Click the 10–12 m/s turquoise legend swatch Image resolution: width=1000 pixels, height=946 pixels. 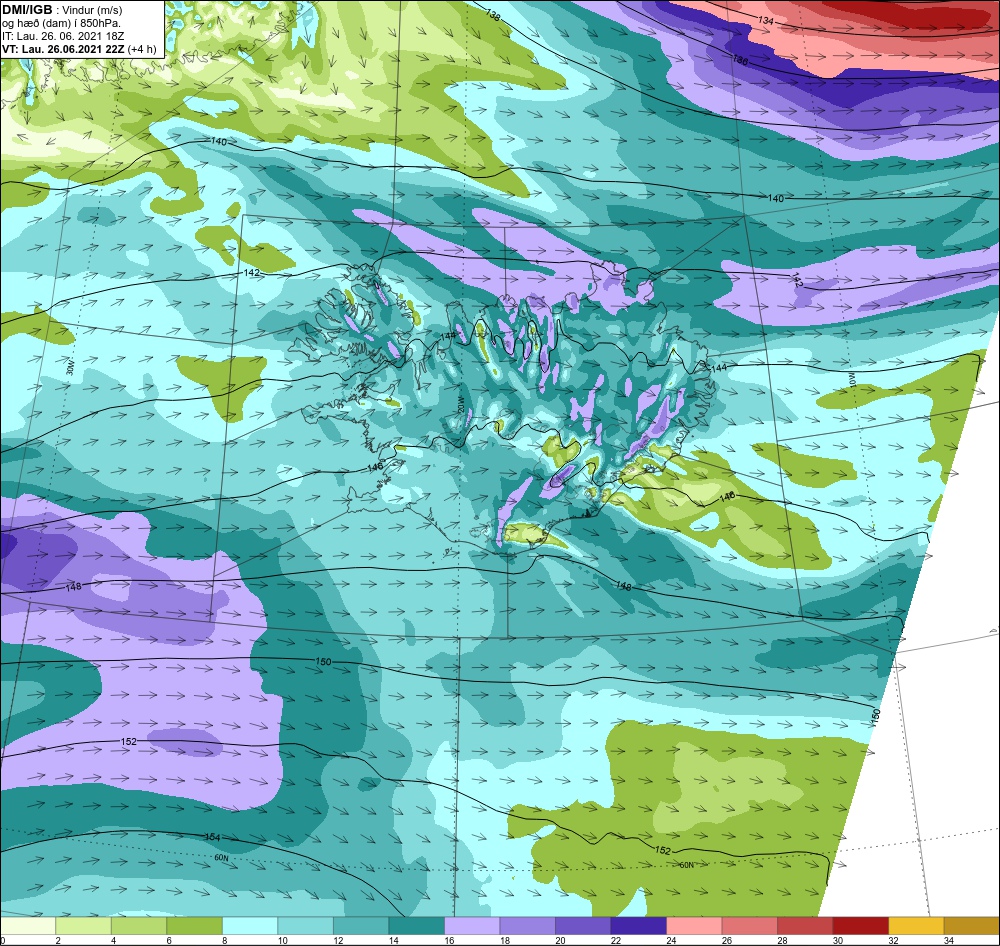click(x=305, y=926)
